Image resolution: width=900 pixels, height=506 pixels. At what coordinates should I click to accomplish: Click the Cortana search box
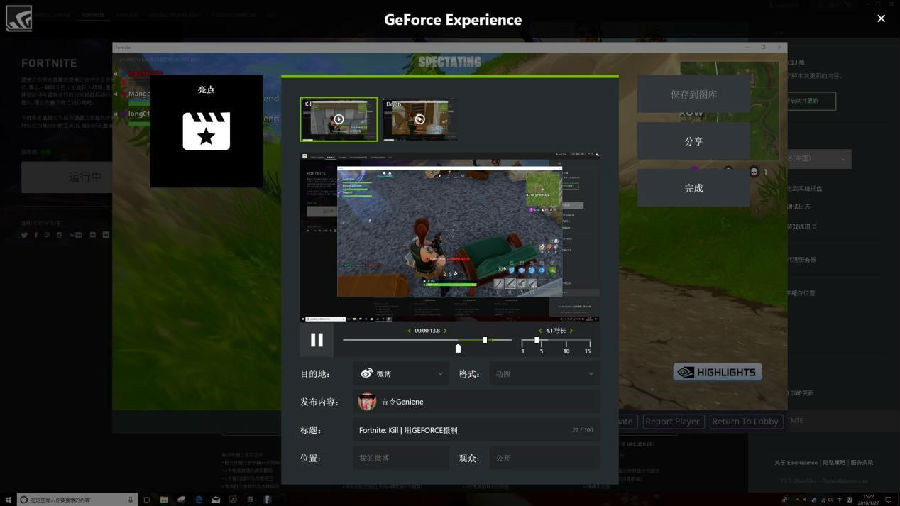pos(77,500)
